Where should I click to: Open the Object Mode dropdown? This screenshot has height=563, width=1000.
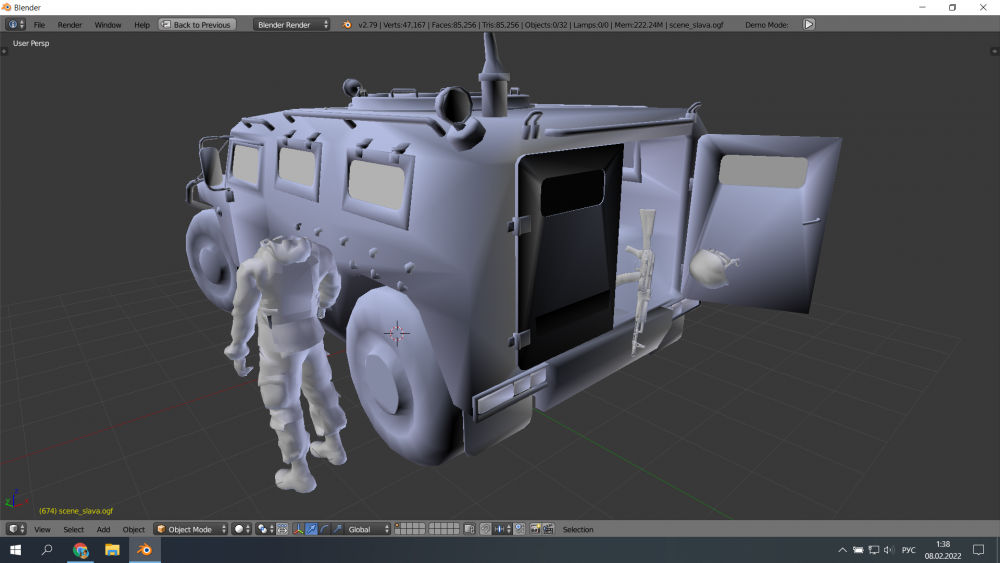point(190,529)
